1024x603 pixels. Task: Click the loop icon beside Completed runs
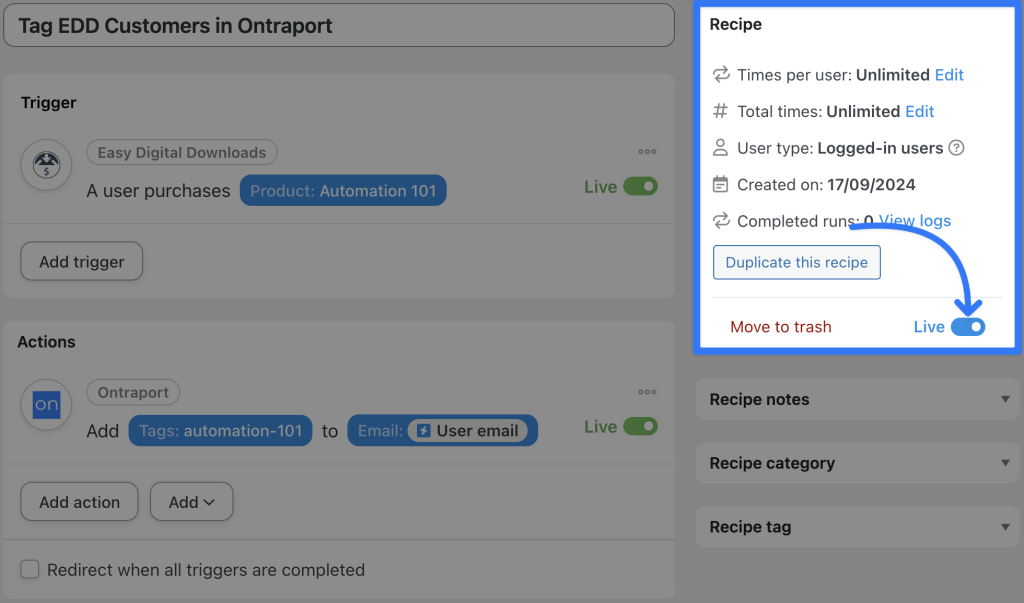pos(719,220)
